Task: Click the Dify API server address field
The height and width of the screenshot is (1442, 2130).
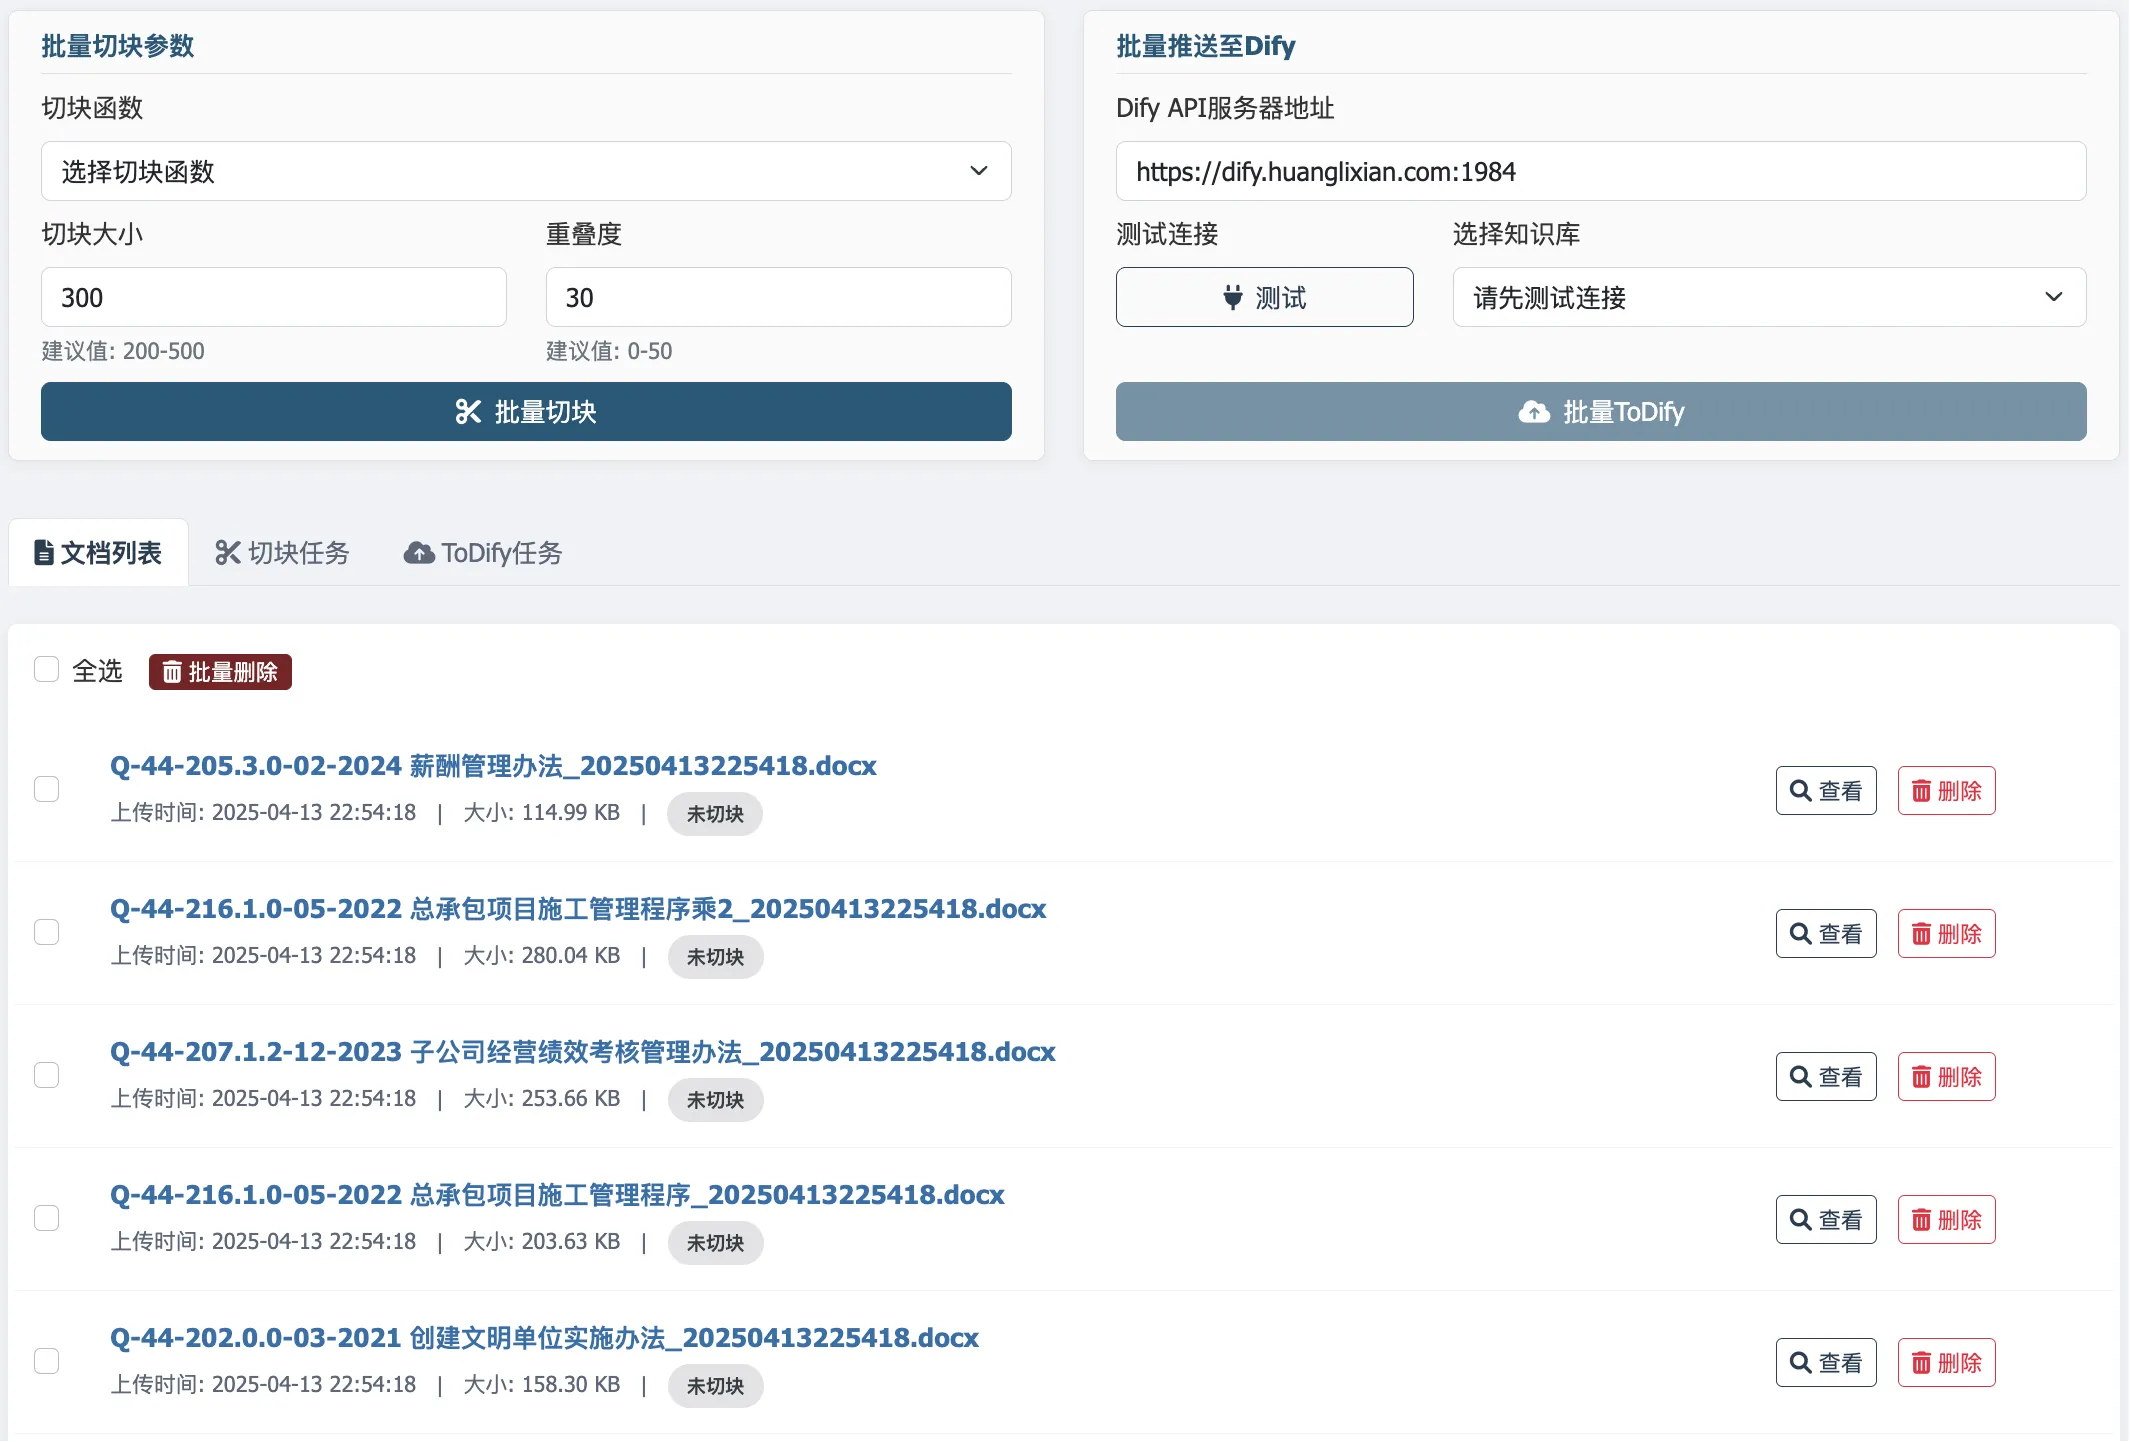Action: [1601, 171]
